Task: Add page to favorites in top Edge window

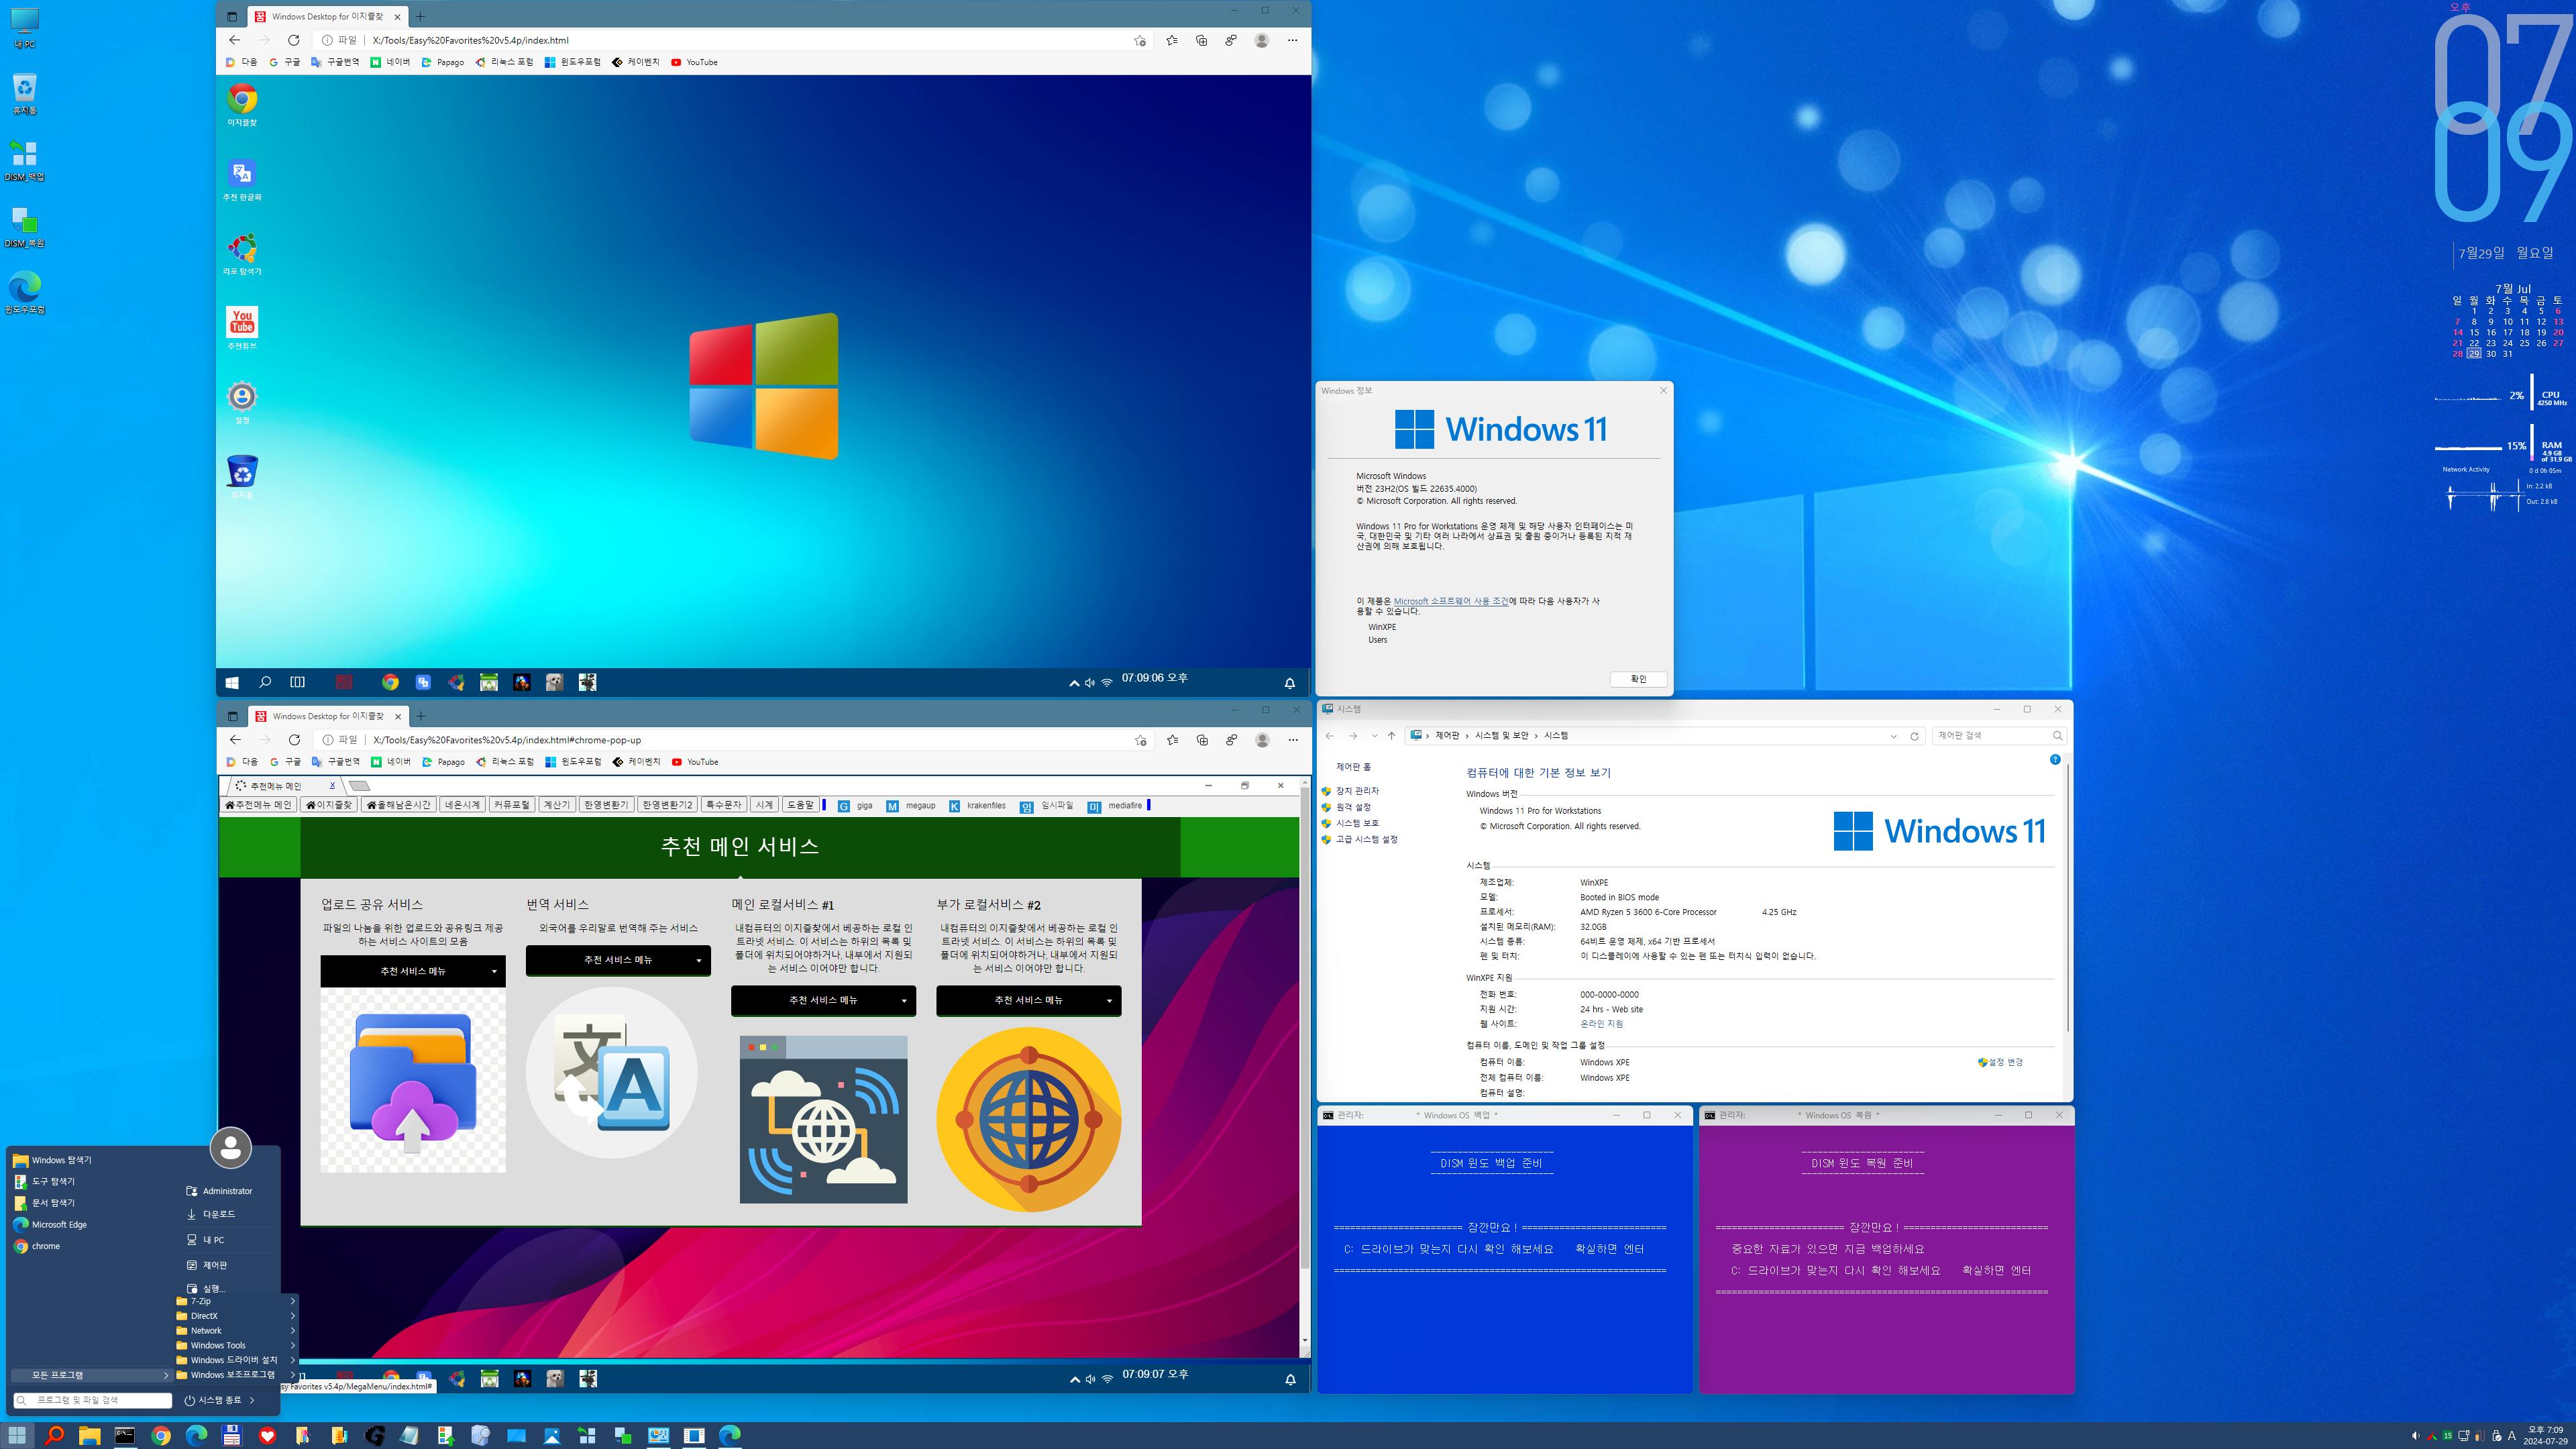Action: point(1140,40)
